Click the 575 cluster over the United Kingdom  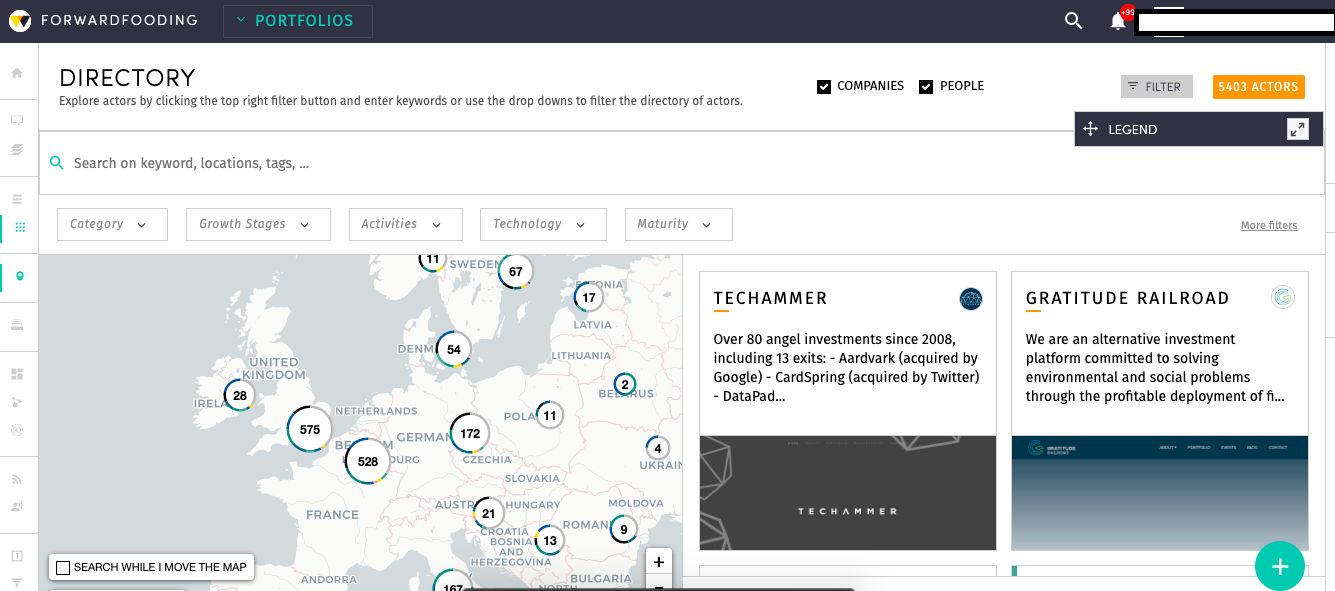[x=310, y=430]
